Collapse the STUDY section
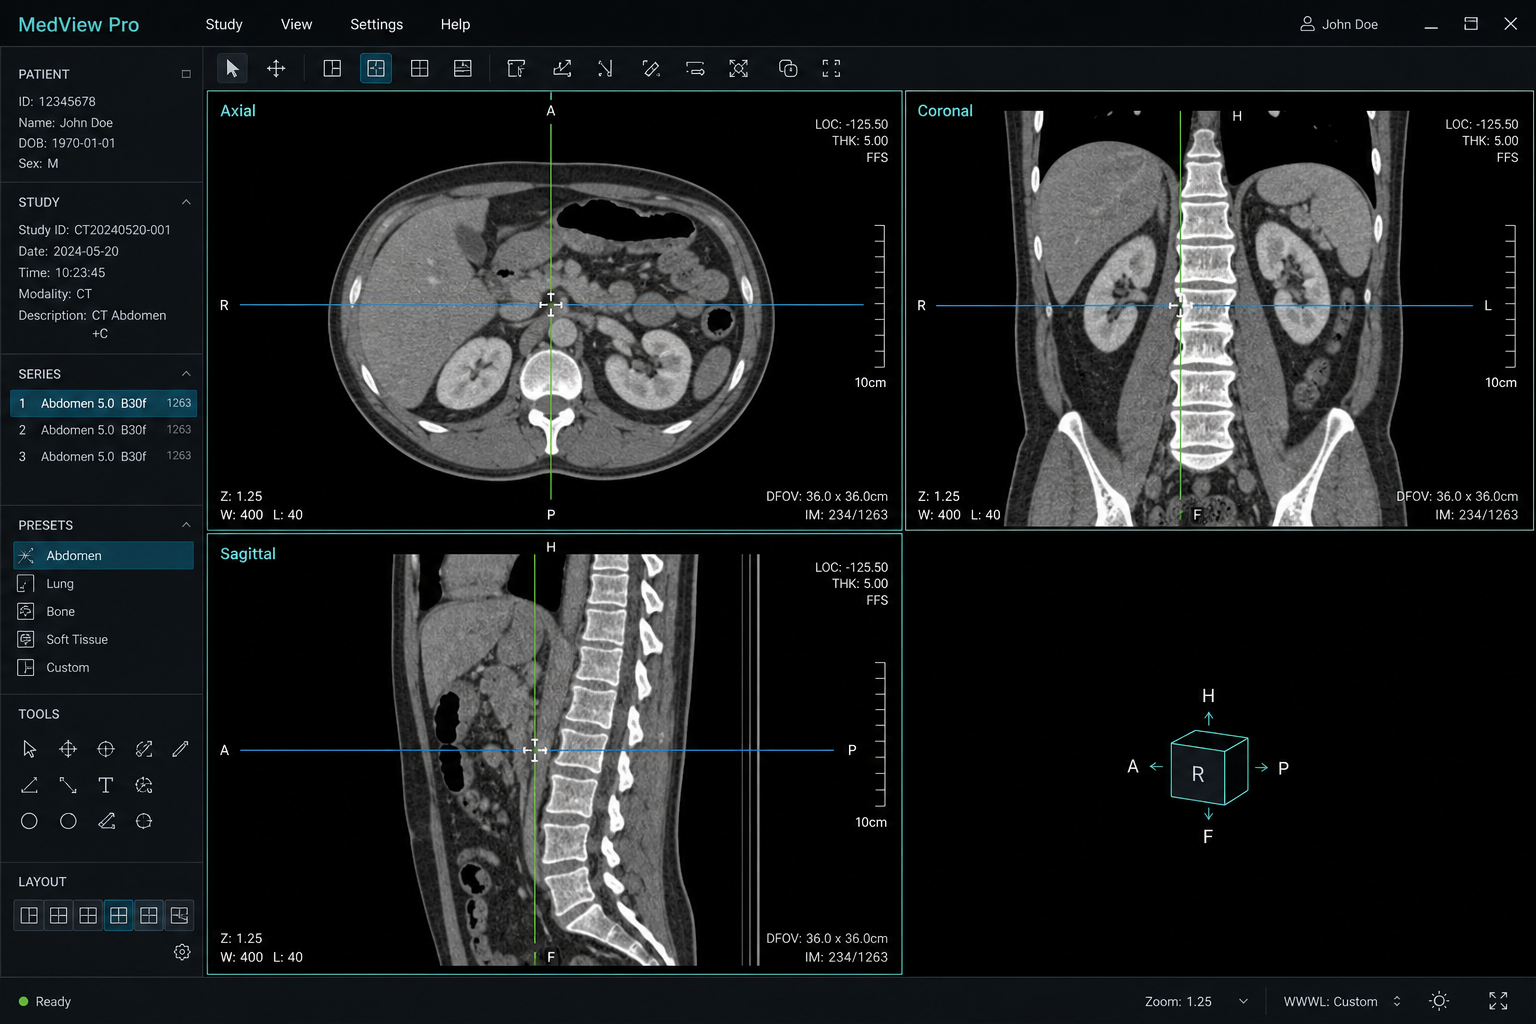Image resolution: width=1536 pixels, height=1024 pixels. click(x=186, y=202)
